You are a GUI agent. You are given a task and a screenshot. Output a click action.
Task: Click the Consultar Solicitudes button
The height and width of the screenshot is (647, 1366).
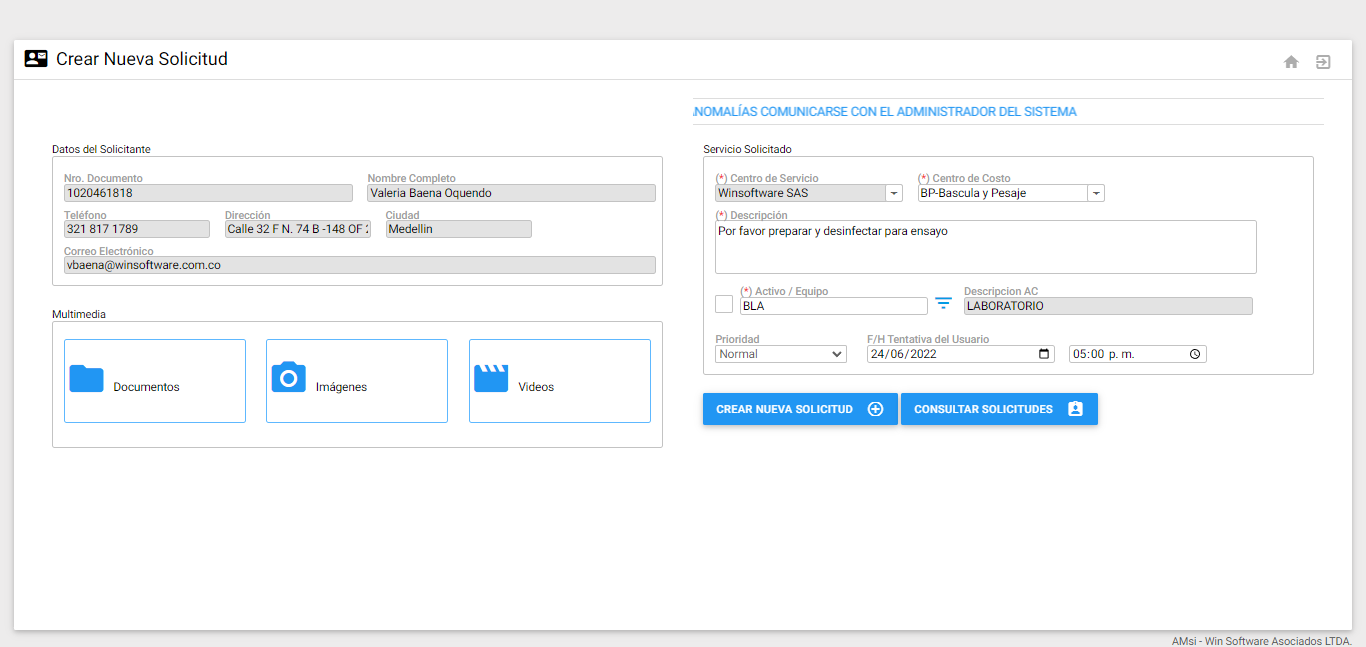pyautogui.click(x=999, y=409)
